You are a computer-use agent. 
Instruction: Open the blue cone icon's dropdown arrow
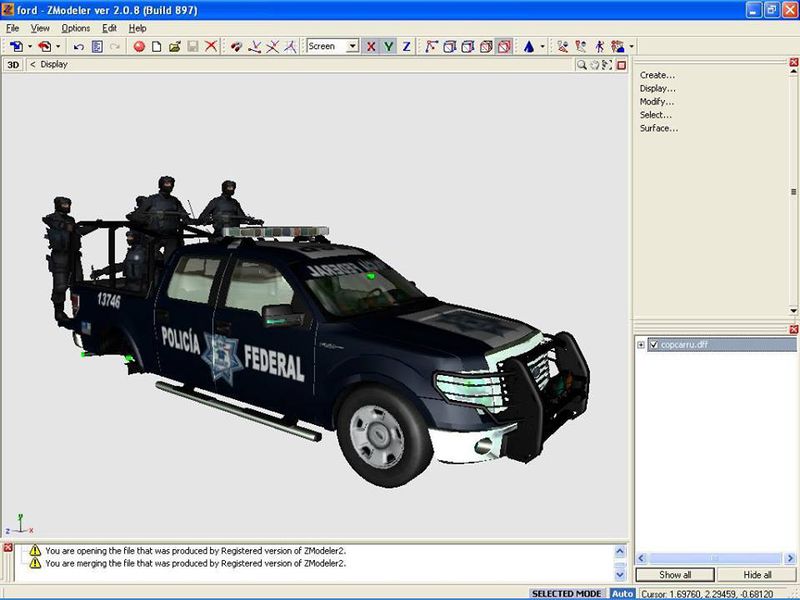[x=542, y=47]
